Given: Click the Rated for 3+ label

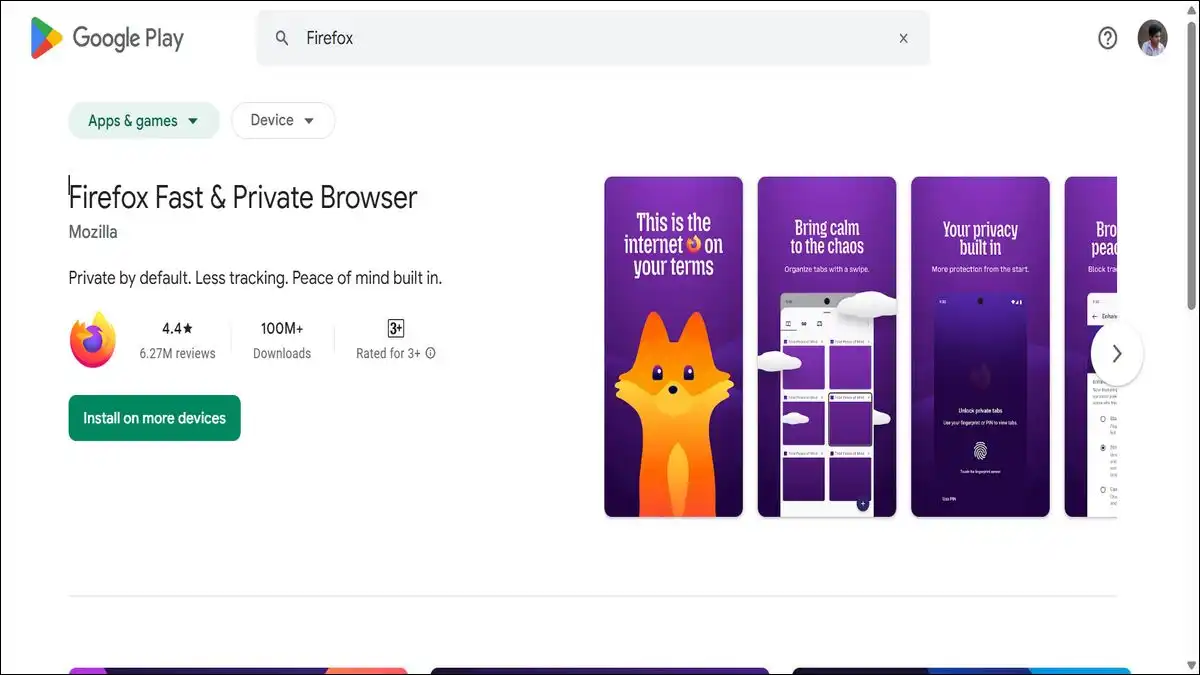Looking at the screenshot, I should point(388,353).
